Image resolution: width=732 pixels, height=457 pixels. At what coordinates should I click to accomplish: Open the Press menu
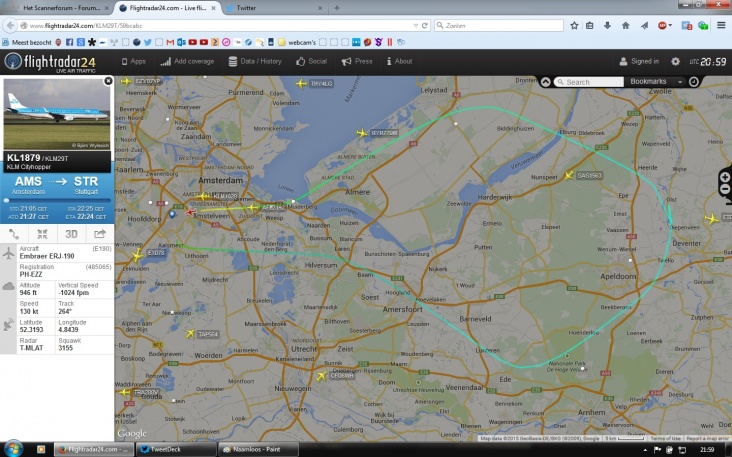[357, 61]
